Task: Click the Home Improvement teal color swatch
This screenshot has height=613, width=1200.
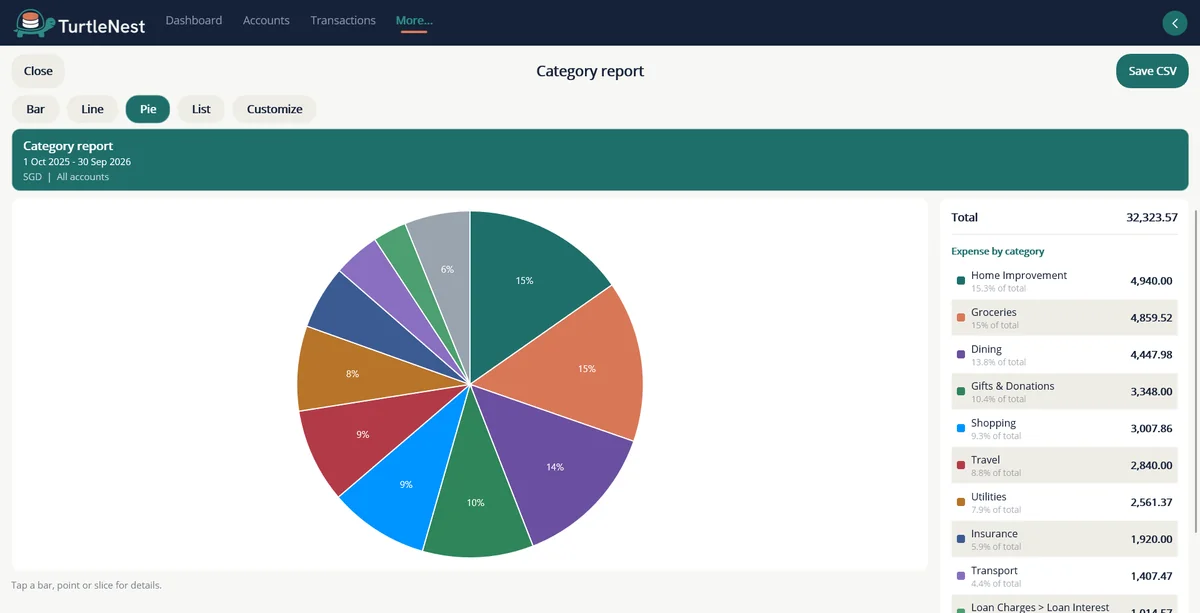Action: point(961,281)
